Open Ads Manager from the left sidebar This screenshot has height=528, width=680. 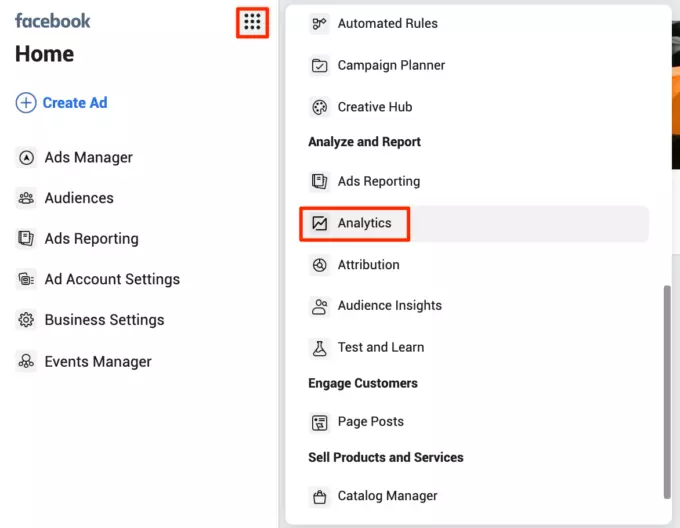[88, 157]
